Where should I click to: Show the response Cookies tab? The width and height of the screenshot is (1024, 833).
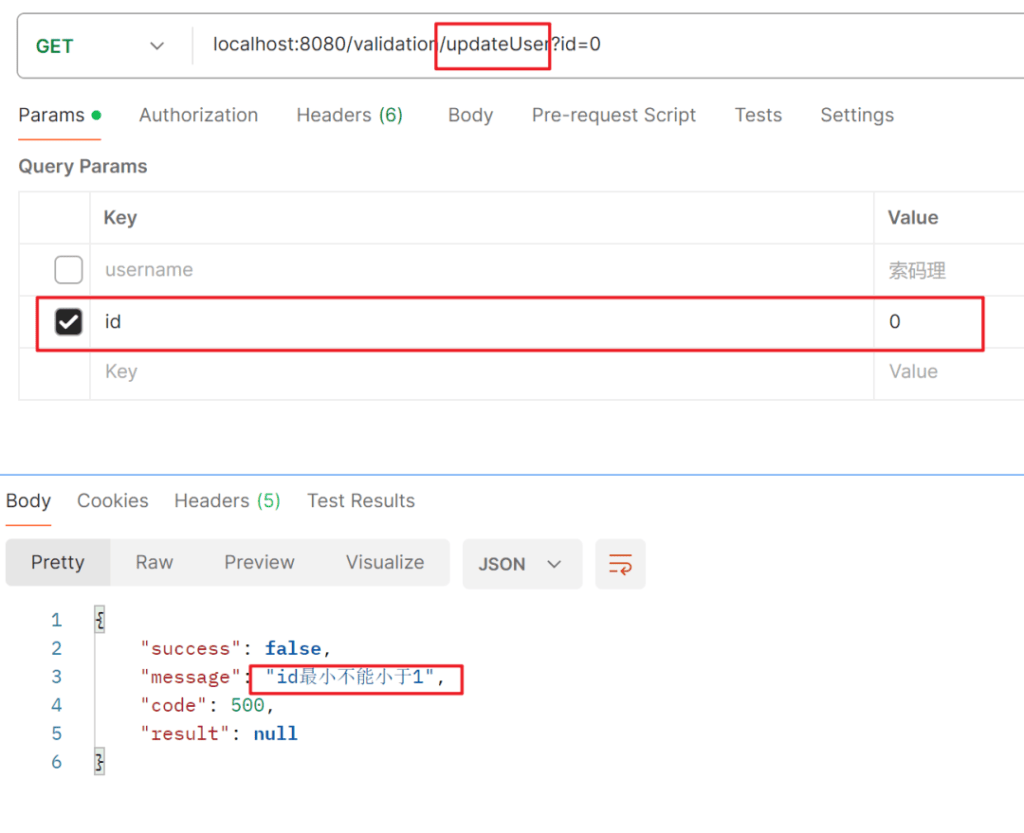112,501
